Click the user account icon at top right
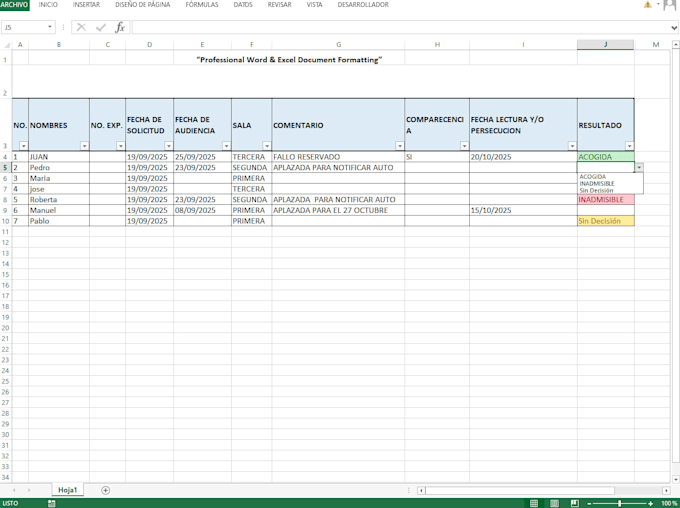This screenshot has height=508, width=680. tap(670, 5)
